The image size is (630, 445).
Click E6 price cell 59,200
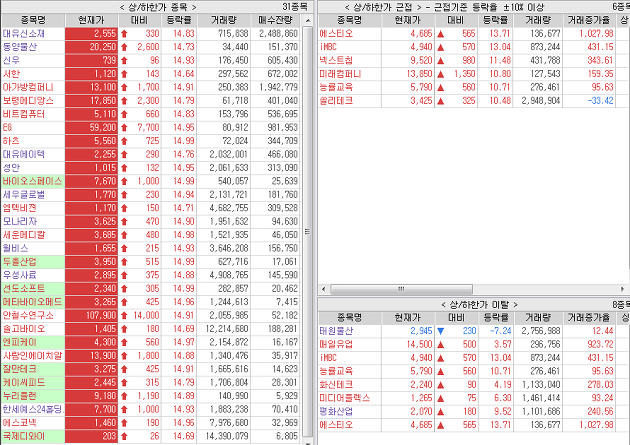(x=91, y=128)
